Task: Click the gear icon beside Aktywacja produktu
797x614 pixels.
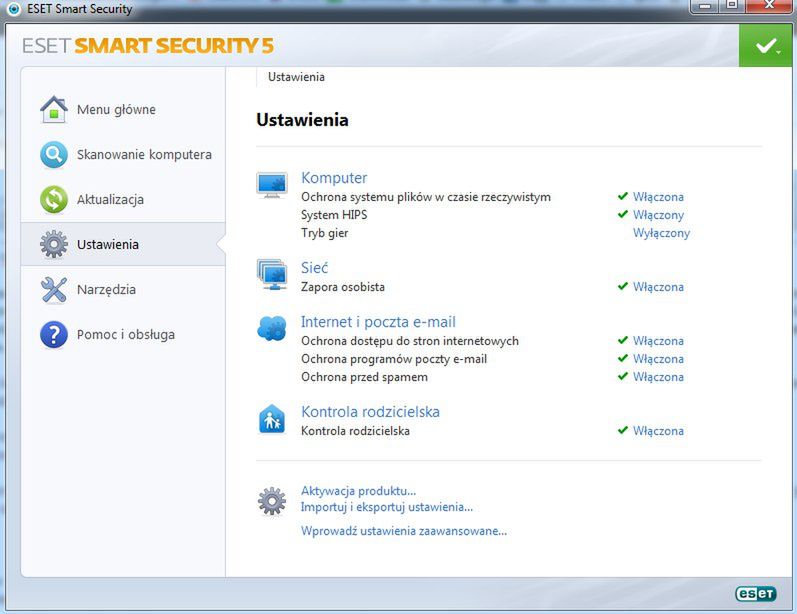Action: (x=272, y=501)
